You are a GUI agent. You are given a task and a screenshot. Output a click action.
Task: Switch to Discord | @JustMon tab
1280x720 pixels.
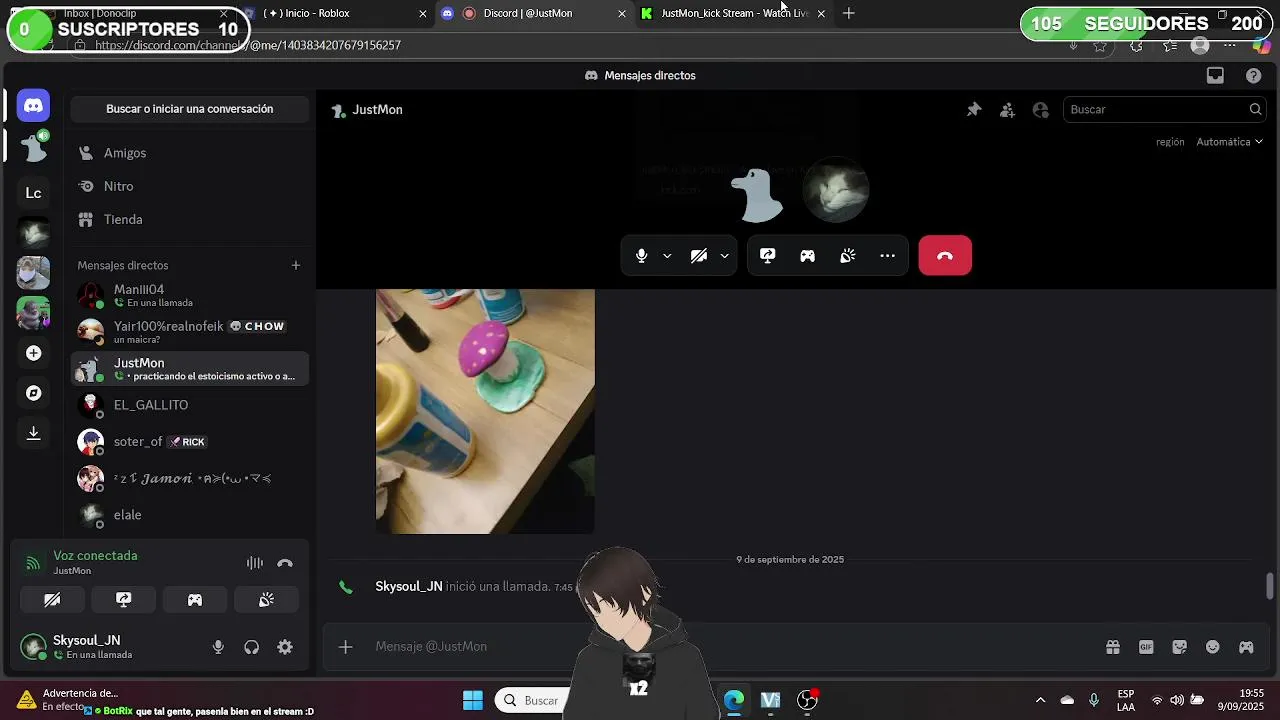pyautogui.click(x=535, y=13)
